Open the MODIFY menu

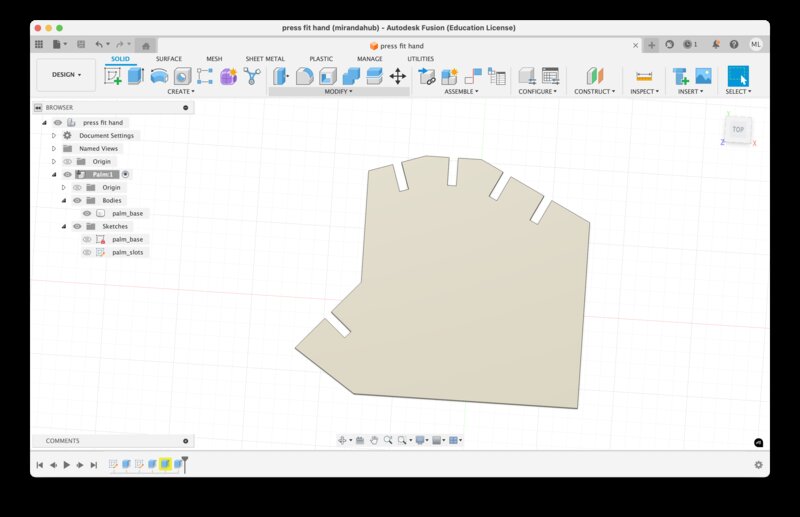[339, 91]
